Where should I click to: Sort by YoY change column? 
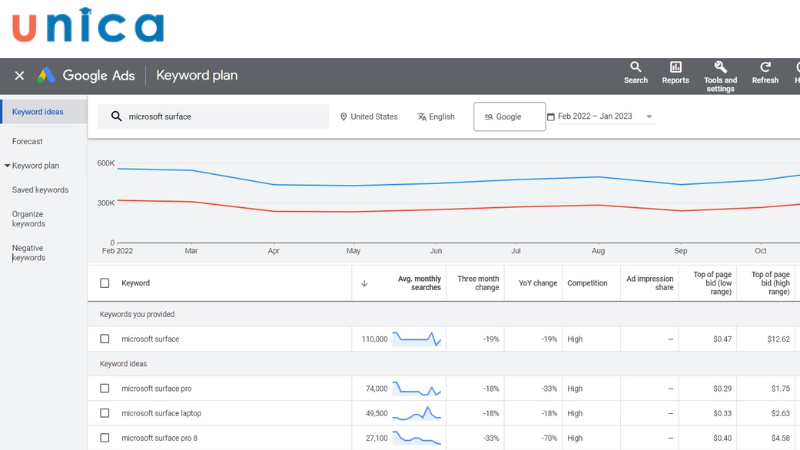click(538, 283)
